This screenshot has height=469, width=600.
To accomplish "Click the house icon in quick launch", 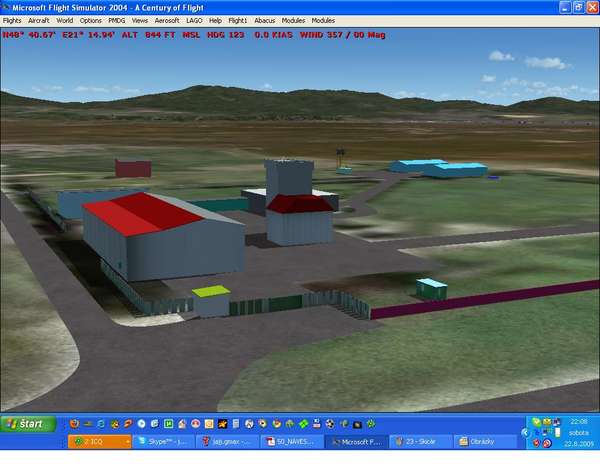I will pos(182,424).
